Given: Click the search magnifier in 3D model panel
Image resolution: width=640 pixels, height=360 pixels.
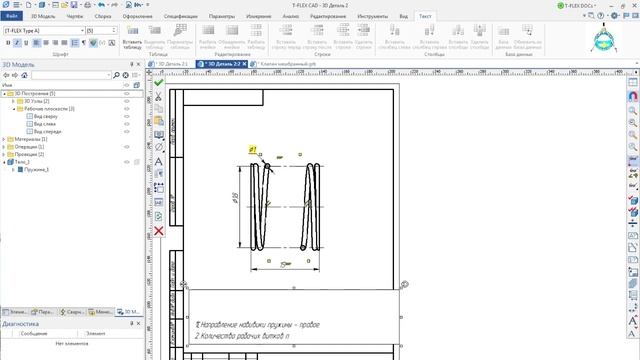Looking at the screenshot, I should point(116,75).
